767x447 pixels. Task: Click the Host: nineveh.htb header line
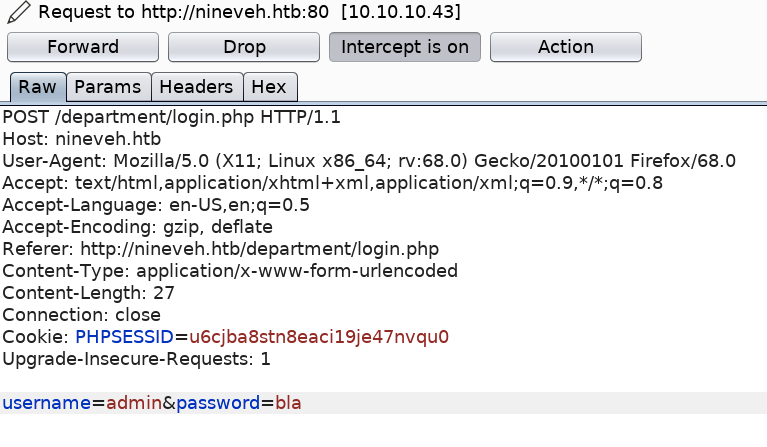coord(81,139)
